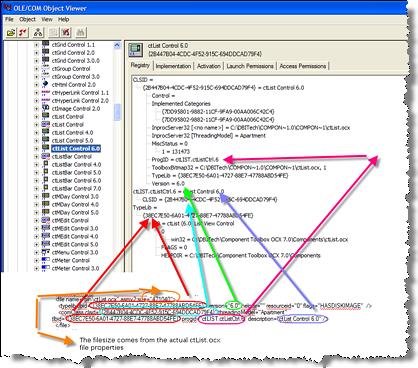The width and height of the screenshot is (418, 368).
Task: Expand the ctList Control 5.0 node
Action: point(36,141)
